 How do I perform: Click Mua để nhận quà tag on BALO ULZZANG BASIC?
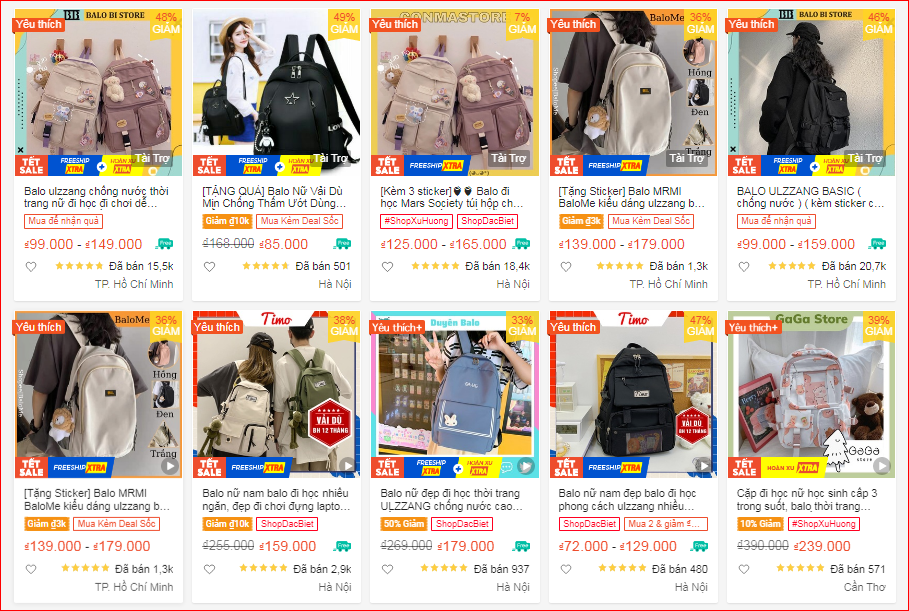776,221
